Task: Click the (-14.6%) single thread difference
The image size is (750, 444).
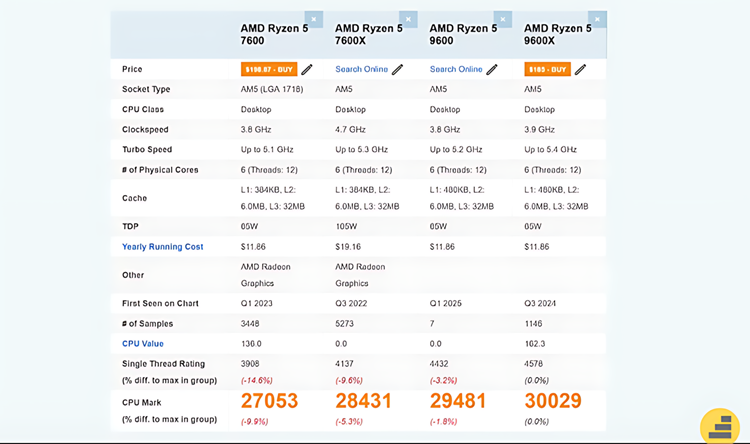Action: (256, 380)
